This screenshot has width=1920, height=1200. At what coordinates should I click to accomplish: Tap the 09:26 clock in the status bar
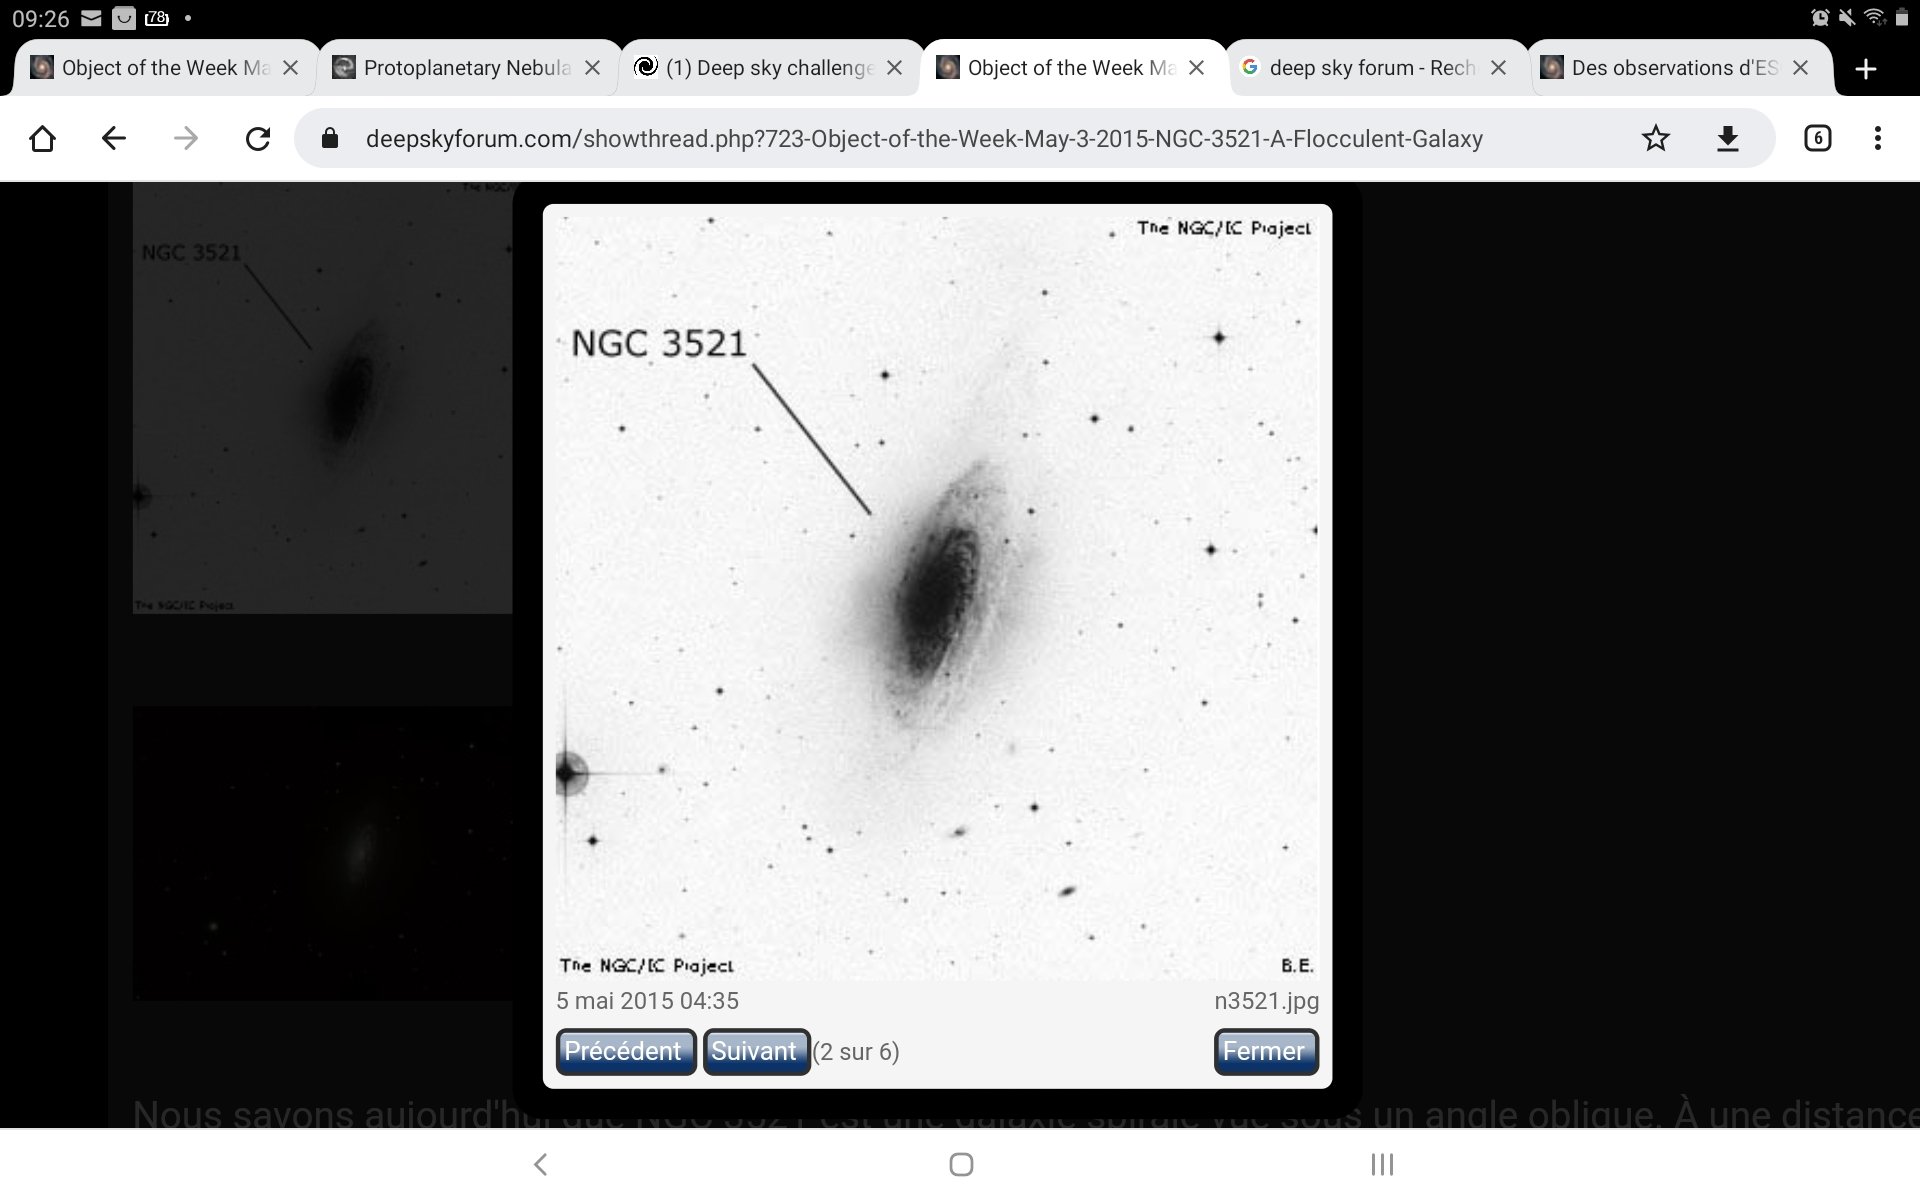coord(40,19)
